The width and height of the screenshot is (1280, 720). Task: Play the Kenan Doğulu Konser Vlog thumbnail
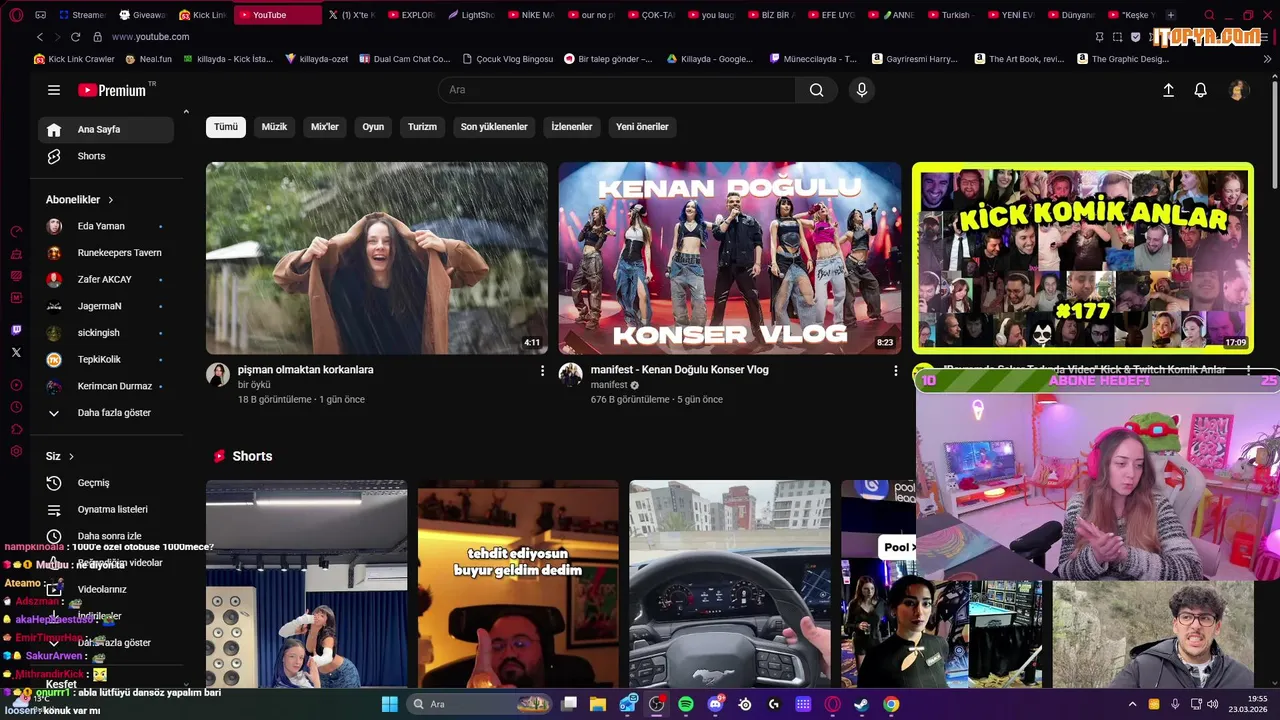[x=730, y=258]
